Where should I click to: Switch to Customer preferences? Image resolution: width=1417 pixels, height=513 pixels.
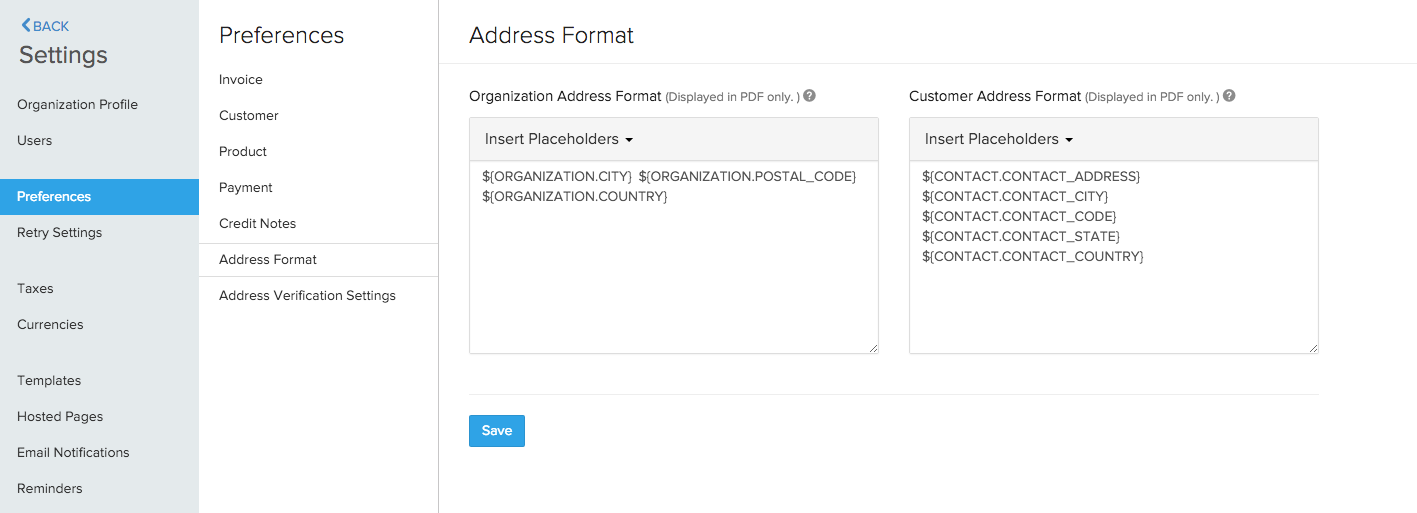[x=249, y=116]
